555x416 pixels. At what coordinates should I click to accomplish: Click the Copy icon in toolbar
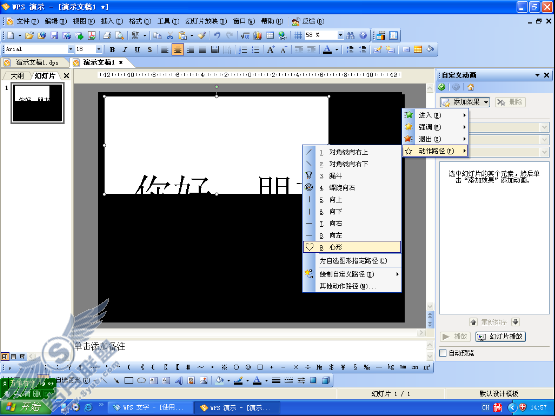pyautogui.click(x=157, y=35)
